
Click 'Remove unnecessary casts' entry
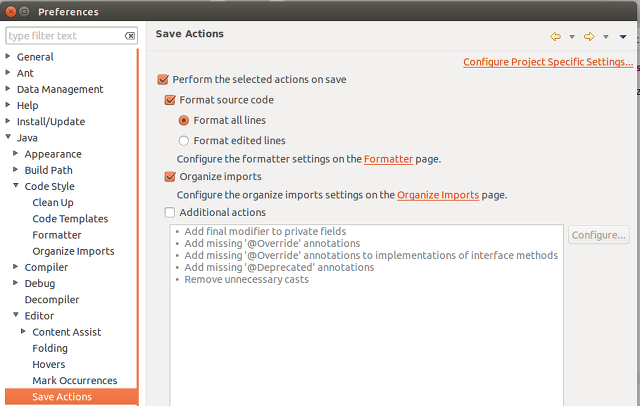point(246,280)
